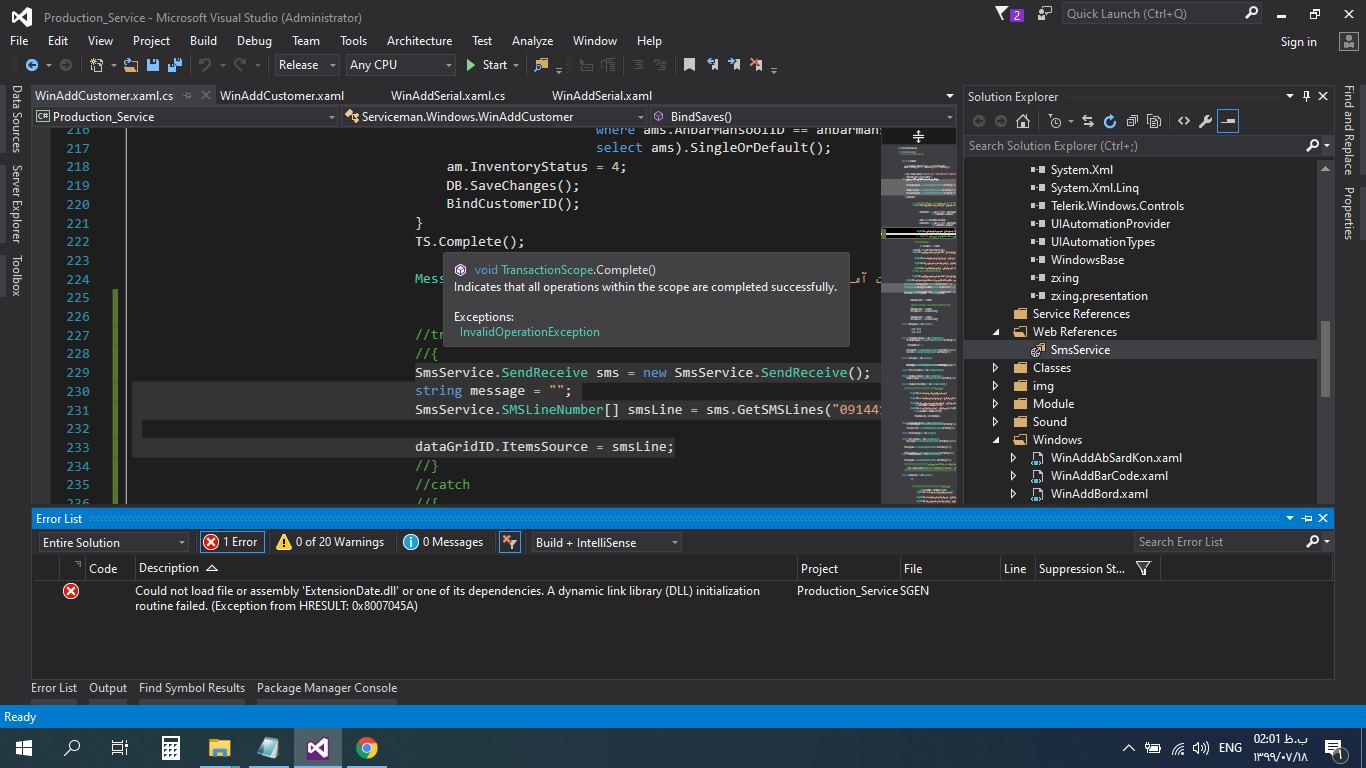
Task: Click the Quick Launch search magnifier icon
Action: (1252, 14)
